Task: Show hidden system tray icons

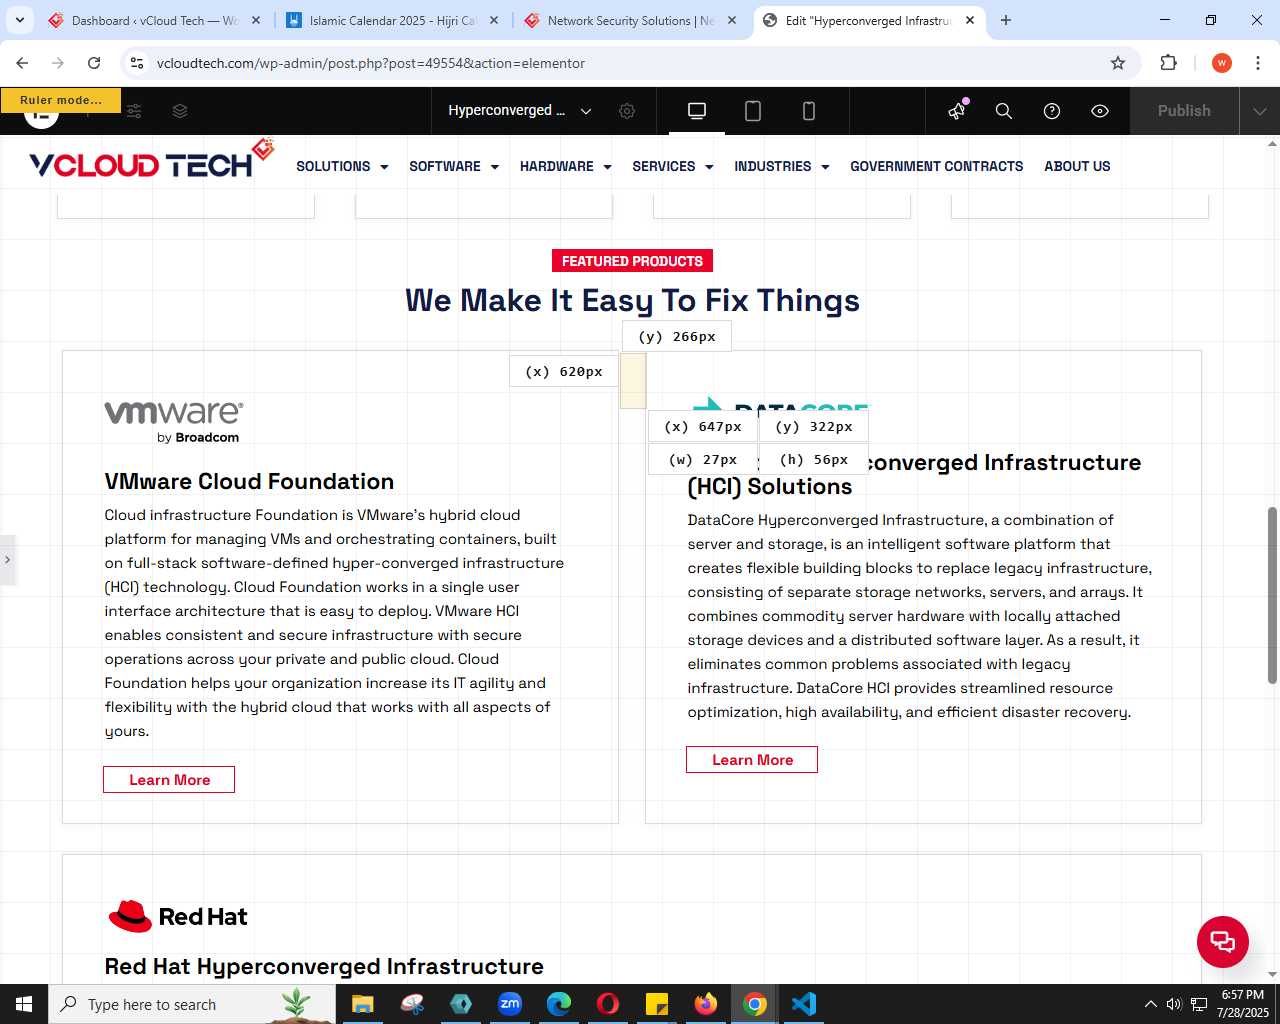Action: tap(1150, 1004)
